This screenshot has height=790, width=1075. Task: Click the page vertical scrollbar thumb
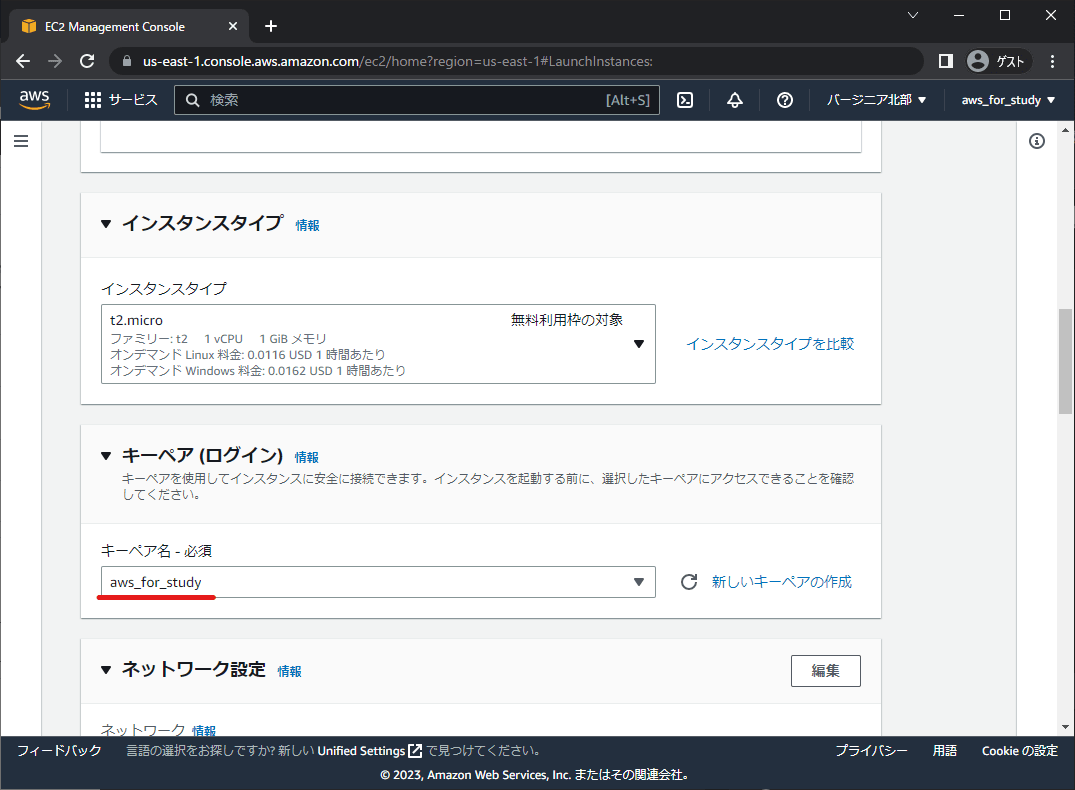(1065, 361)
